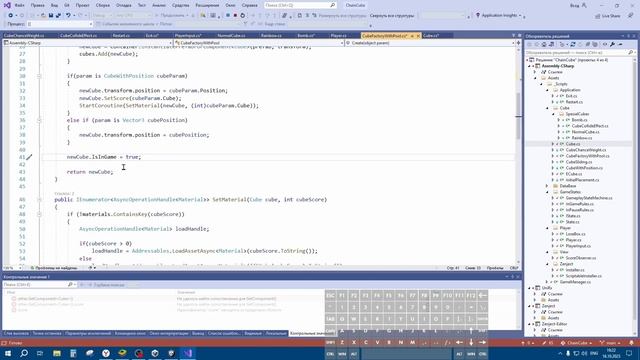The image size is (640, 360).
Task: Collapse the SpecialCubes folder
Action: (553, 114)
